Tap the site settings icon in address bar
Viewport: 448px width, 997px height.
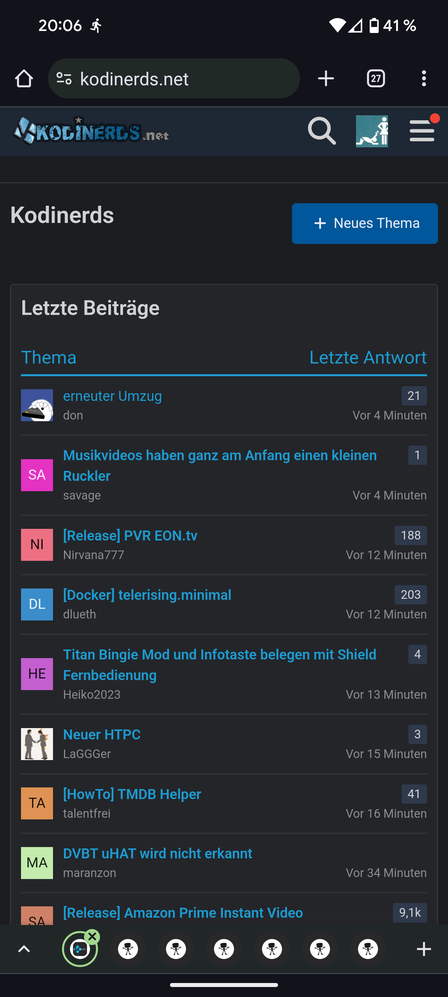click(x=64, y=79)
